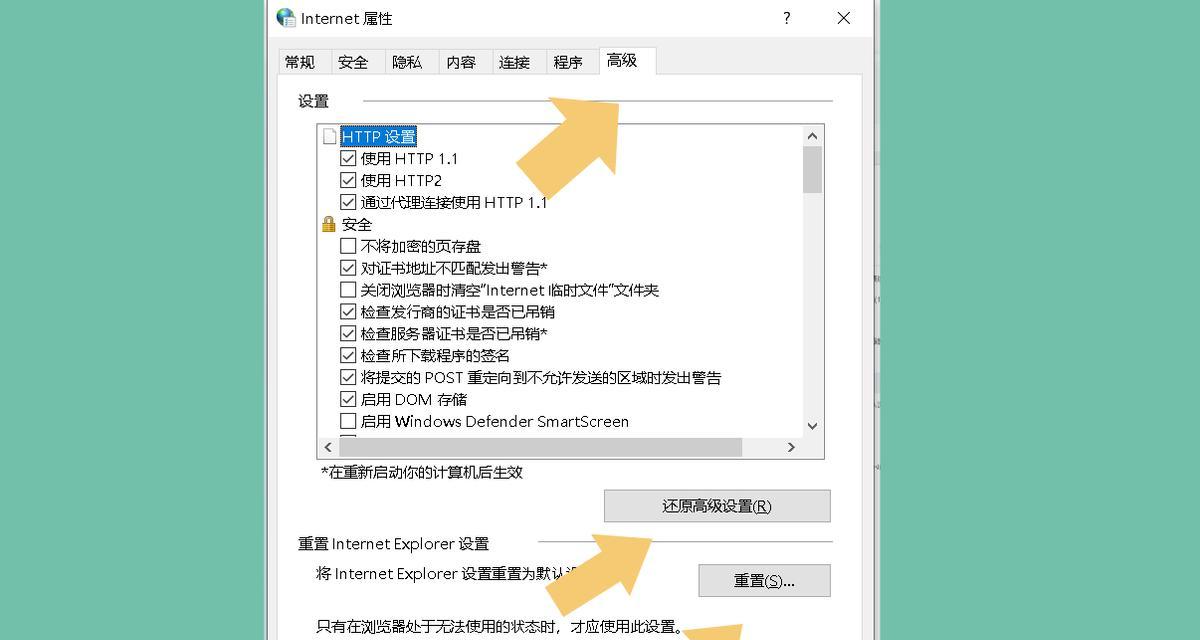The width and height of the screenshot is (1200, 640).
Task: Select the HTTP 设置 page icon
Action: click(329, 136)
